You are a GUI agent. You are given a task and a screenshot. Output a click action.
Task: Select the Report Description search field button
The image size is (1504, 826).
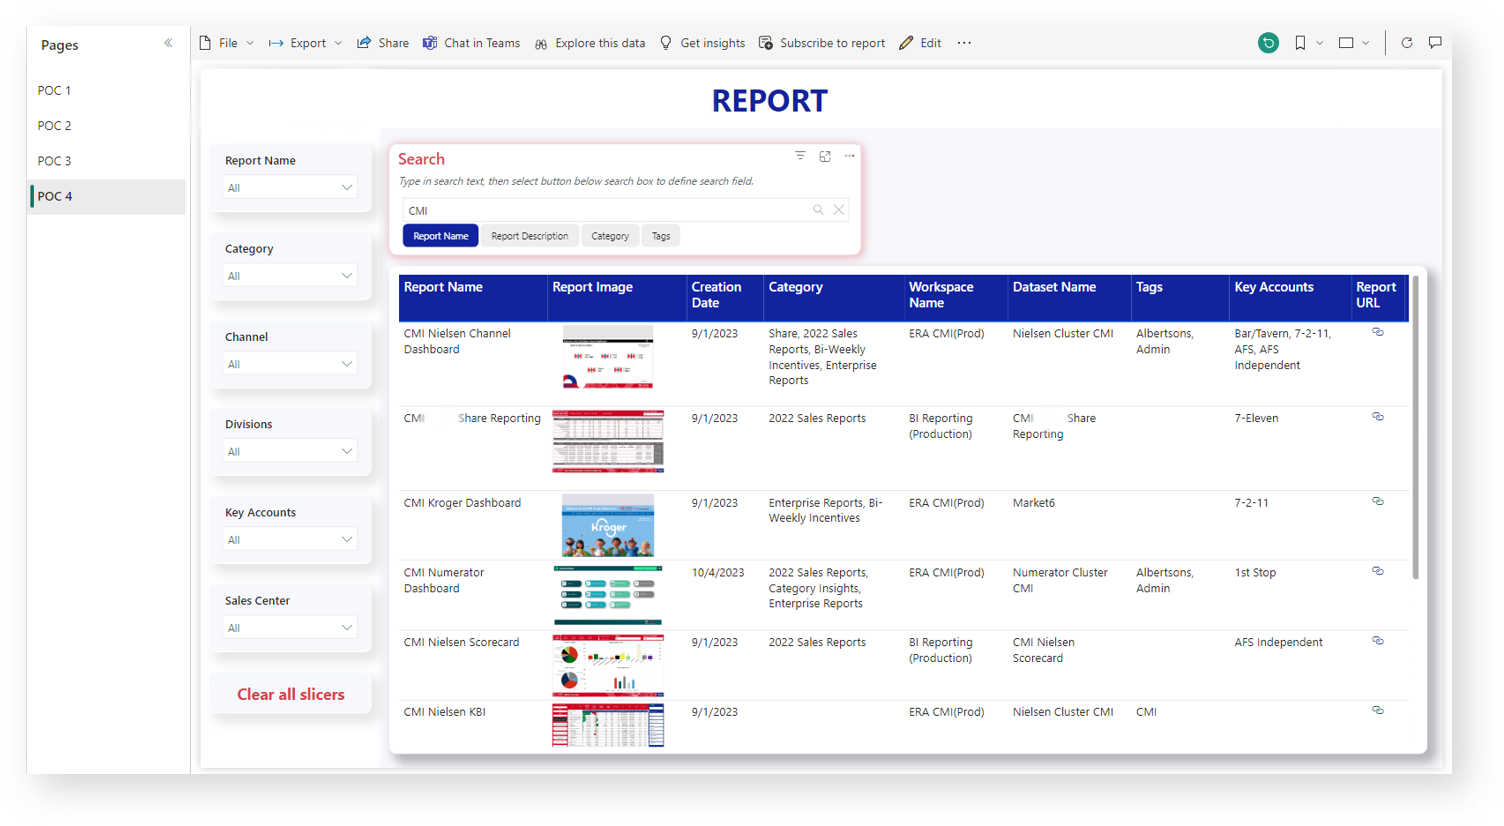tap(530, 236)
